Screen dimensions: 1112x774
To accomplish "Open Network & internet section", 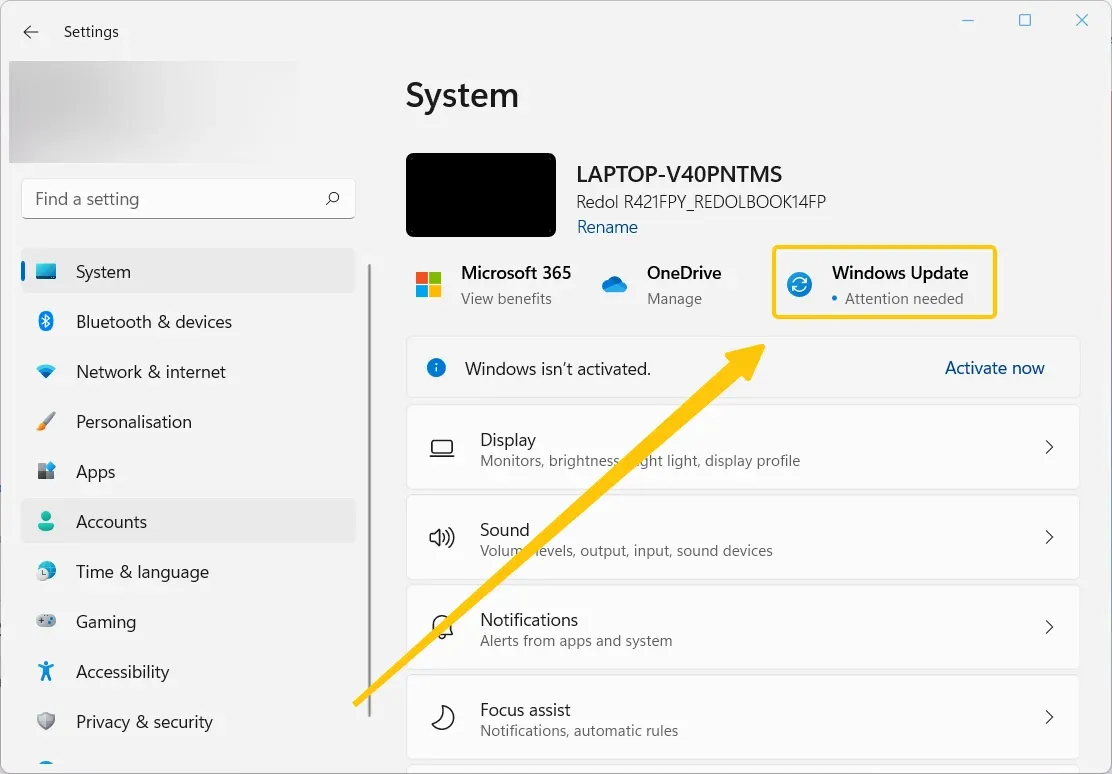I will point(188,372).
